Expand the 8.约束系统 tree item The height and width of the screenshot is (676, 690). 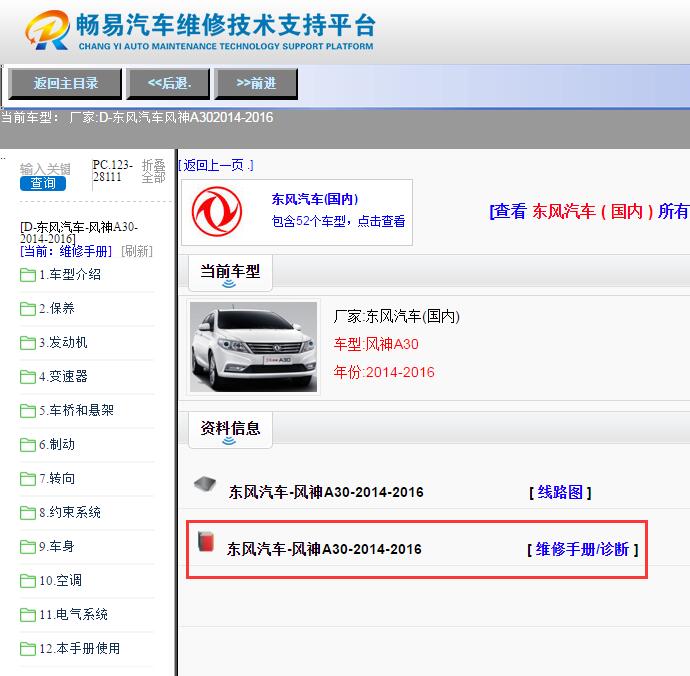70,512
